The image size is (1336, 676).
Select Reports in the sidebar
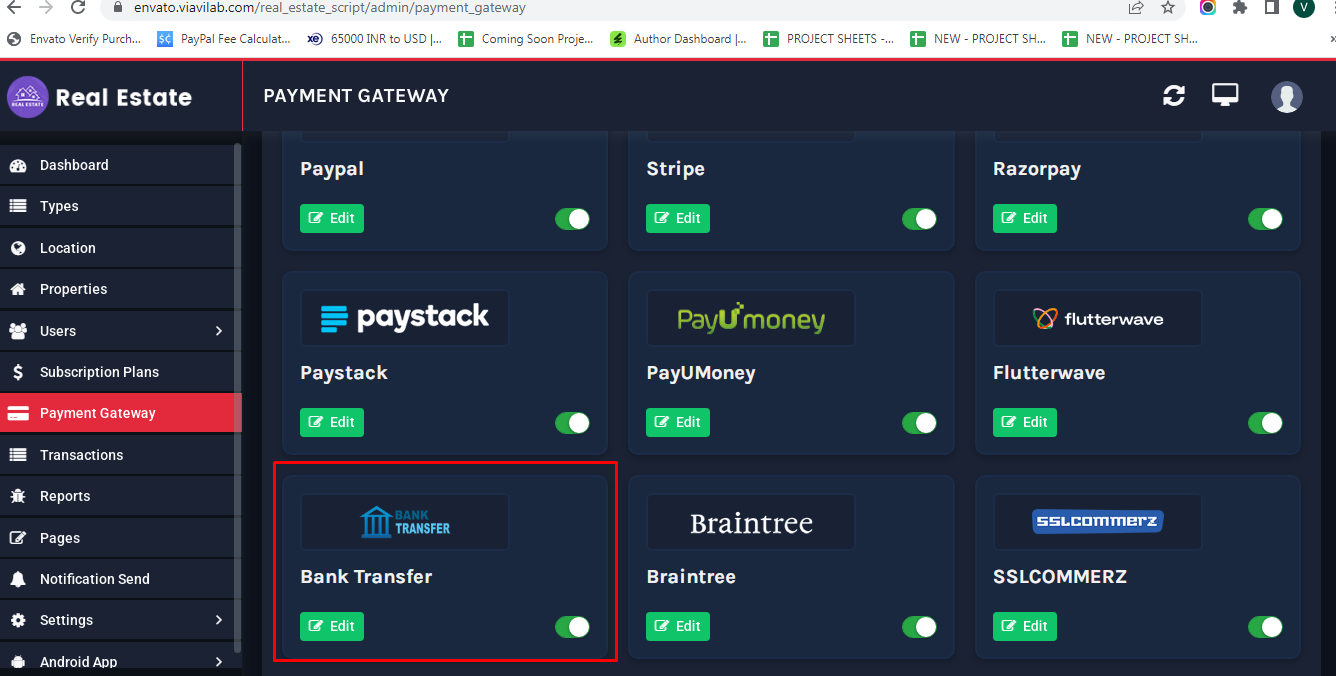(117, 496)
